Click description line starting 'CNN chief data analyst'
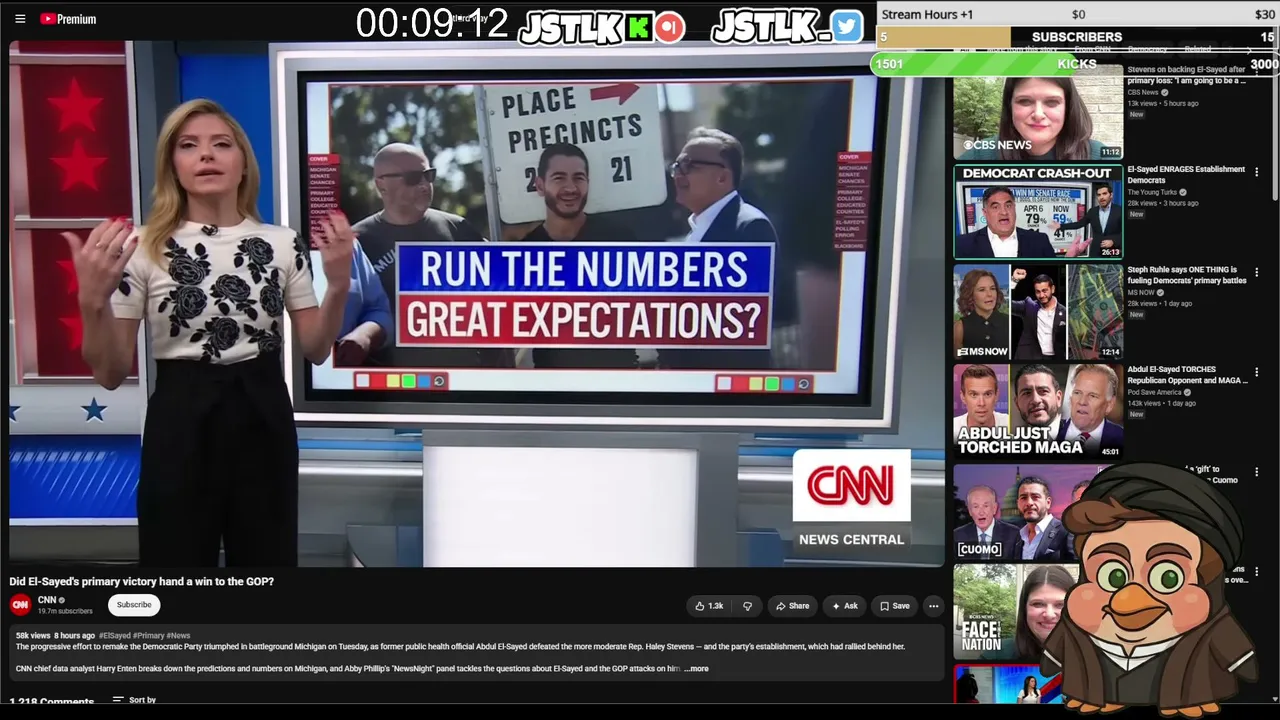The image size is (1280, 720). 348,669
